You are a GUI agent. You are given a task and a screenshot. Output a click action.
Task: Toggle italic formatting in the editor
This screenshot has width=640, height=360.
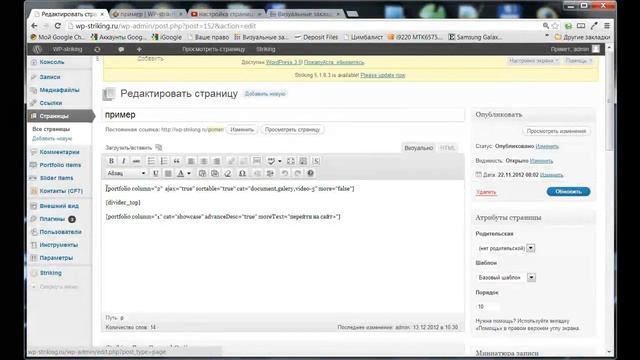124,161
